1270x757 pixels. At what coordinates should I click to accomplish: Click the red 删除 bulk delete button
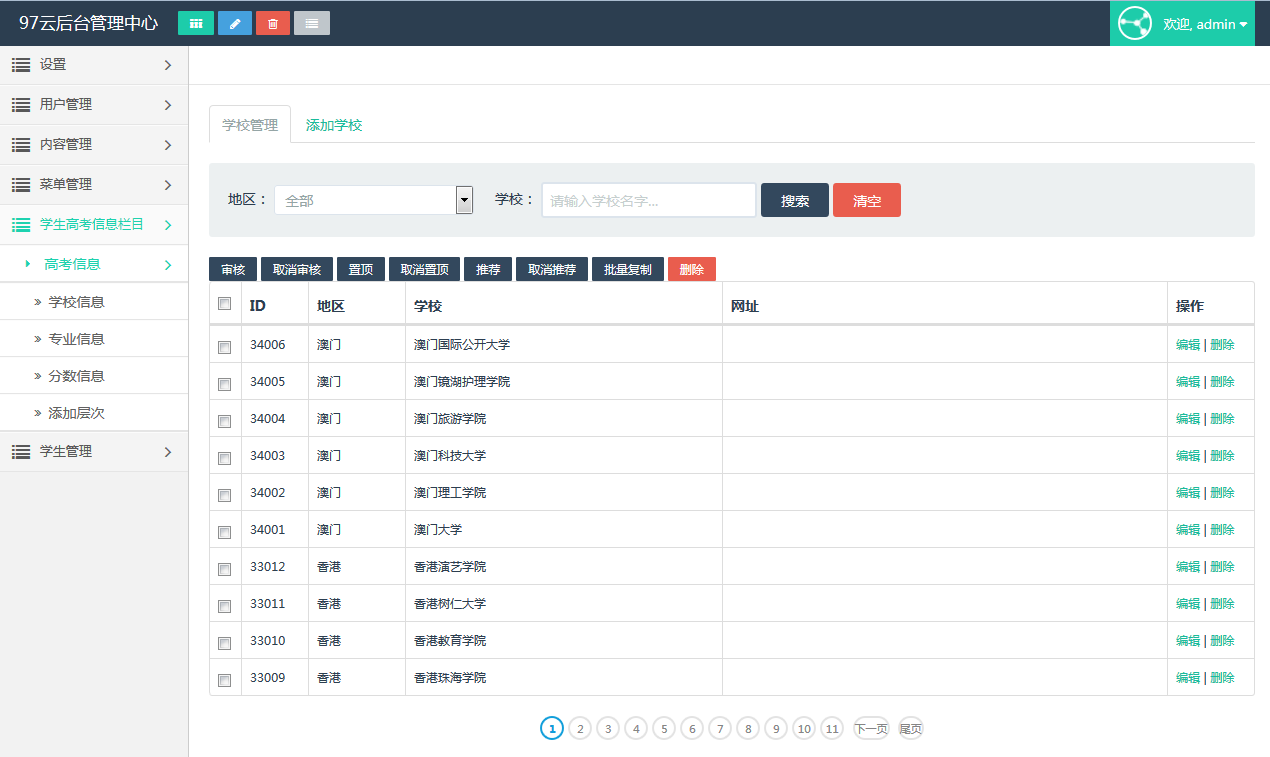692,269
